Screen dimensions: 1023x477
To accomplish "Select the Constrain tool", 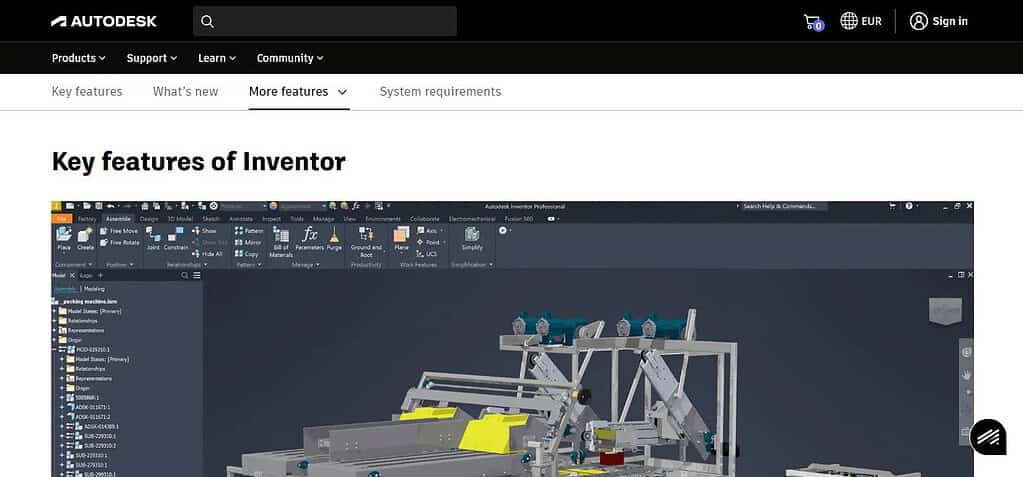I will click(176, 239).
